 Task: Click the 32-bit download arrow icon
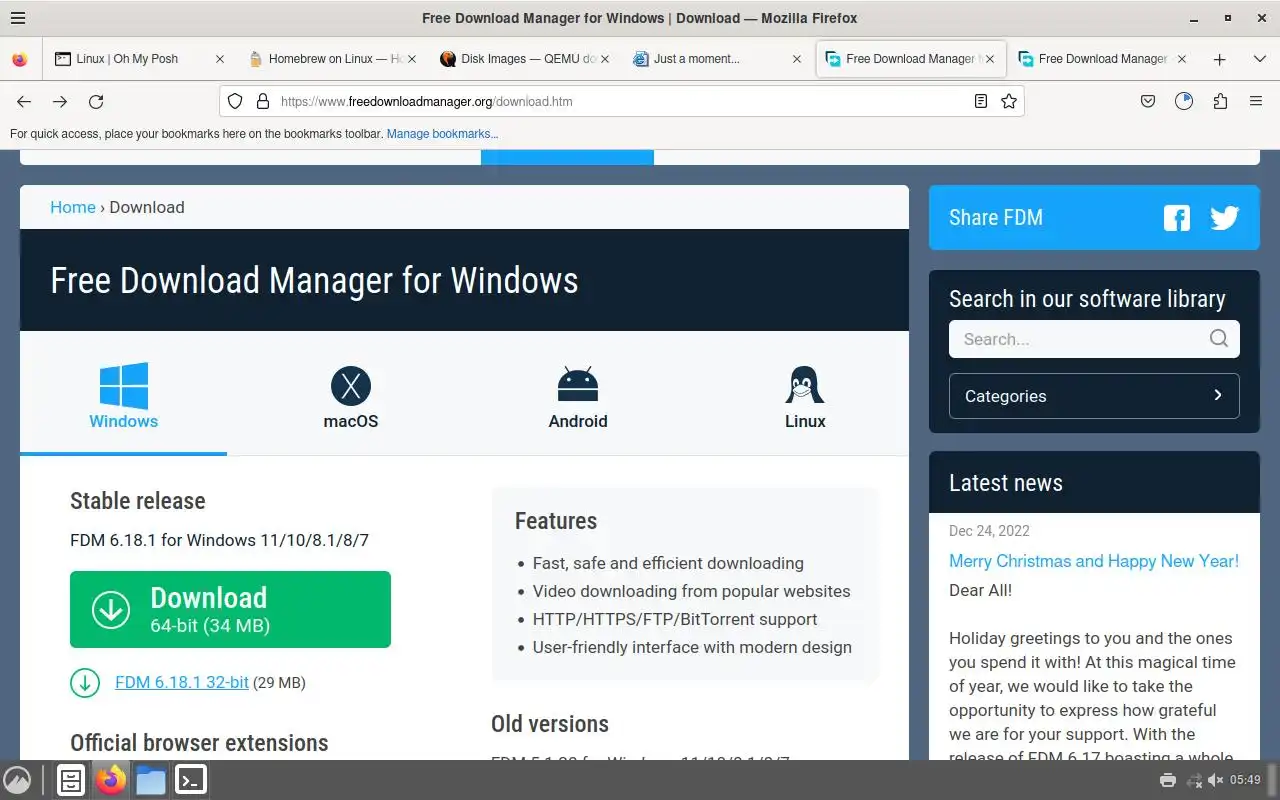[85, 682]
